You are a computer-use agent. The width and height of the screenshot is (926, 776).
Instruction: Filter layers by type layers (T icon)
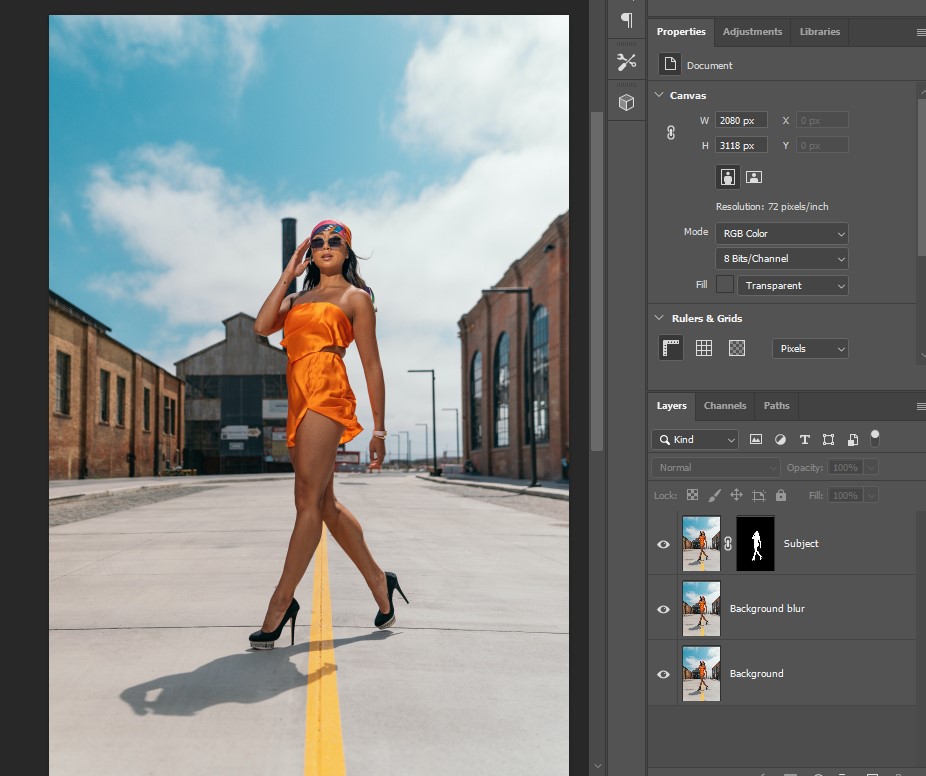point(804,439)
